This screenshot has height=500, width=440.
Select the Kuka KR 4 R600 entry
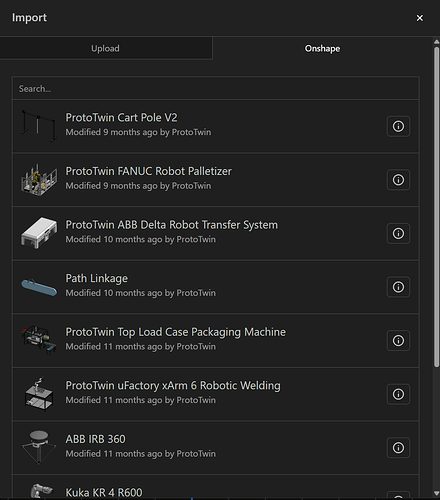point(216,487)
